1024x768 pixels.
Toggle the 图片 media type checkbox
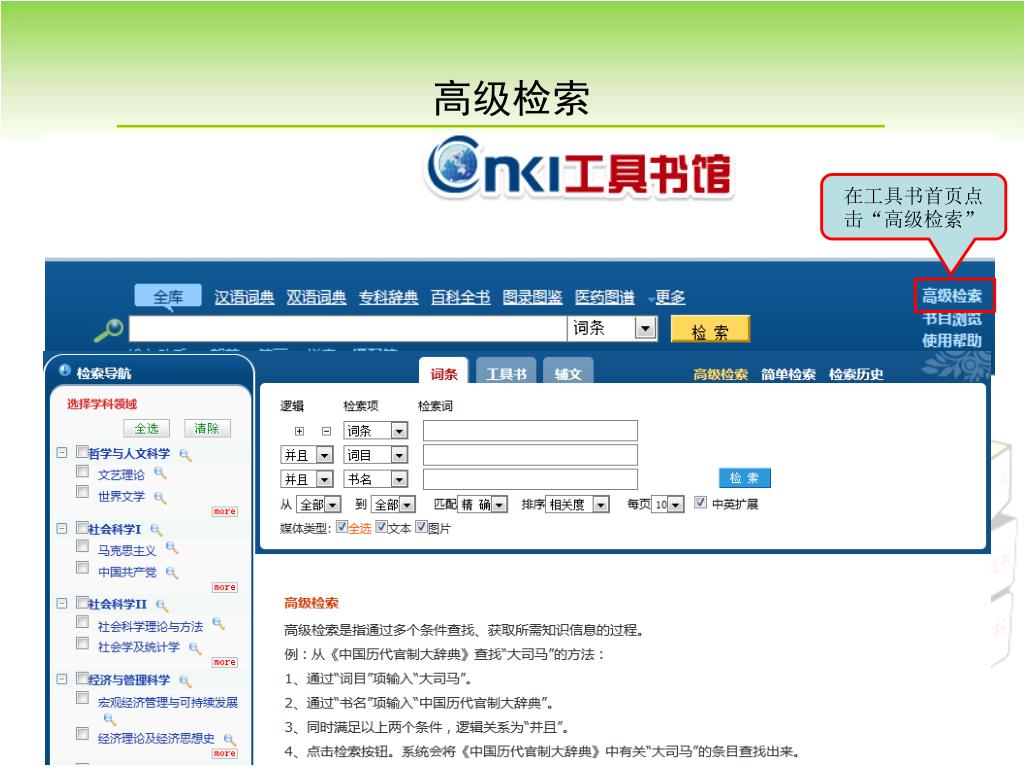coord(421,527)
